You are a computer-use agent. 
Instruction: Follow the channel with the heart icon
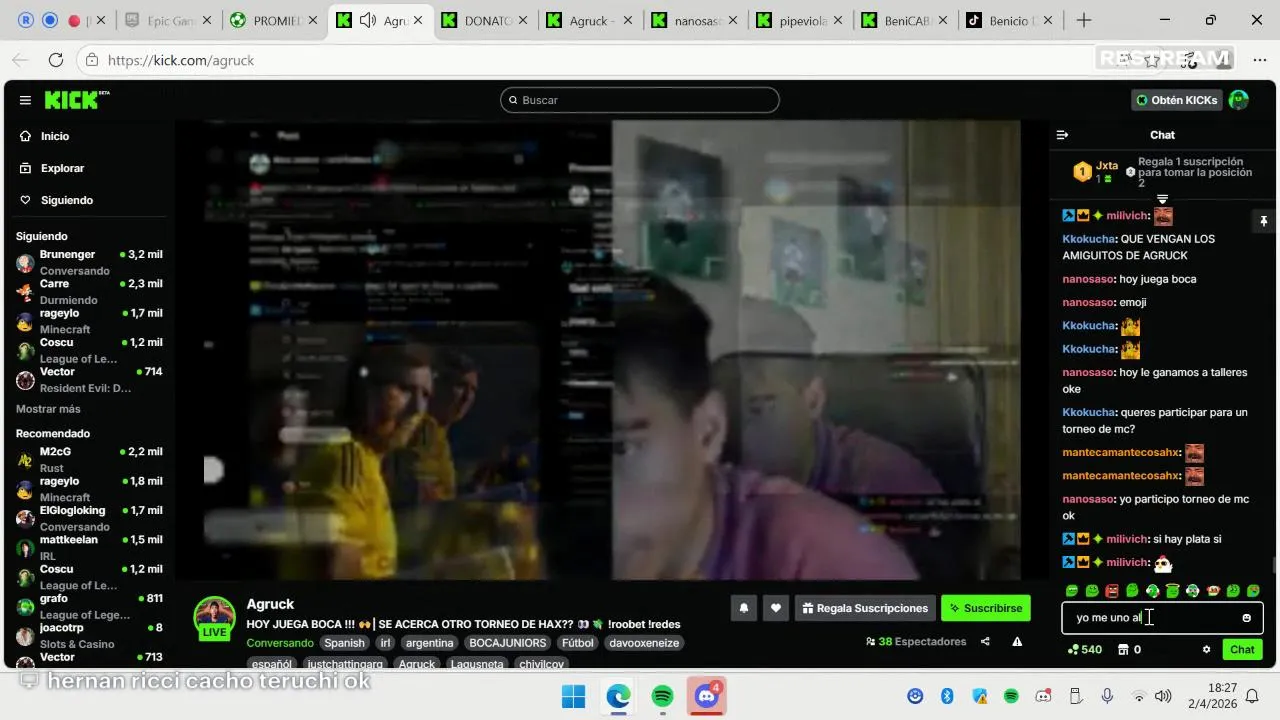[775, 608]
